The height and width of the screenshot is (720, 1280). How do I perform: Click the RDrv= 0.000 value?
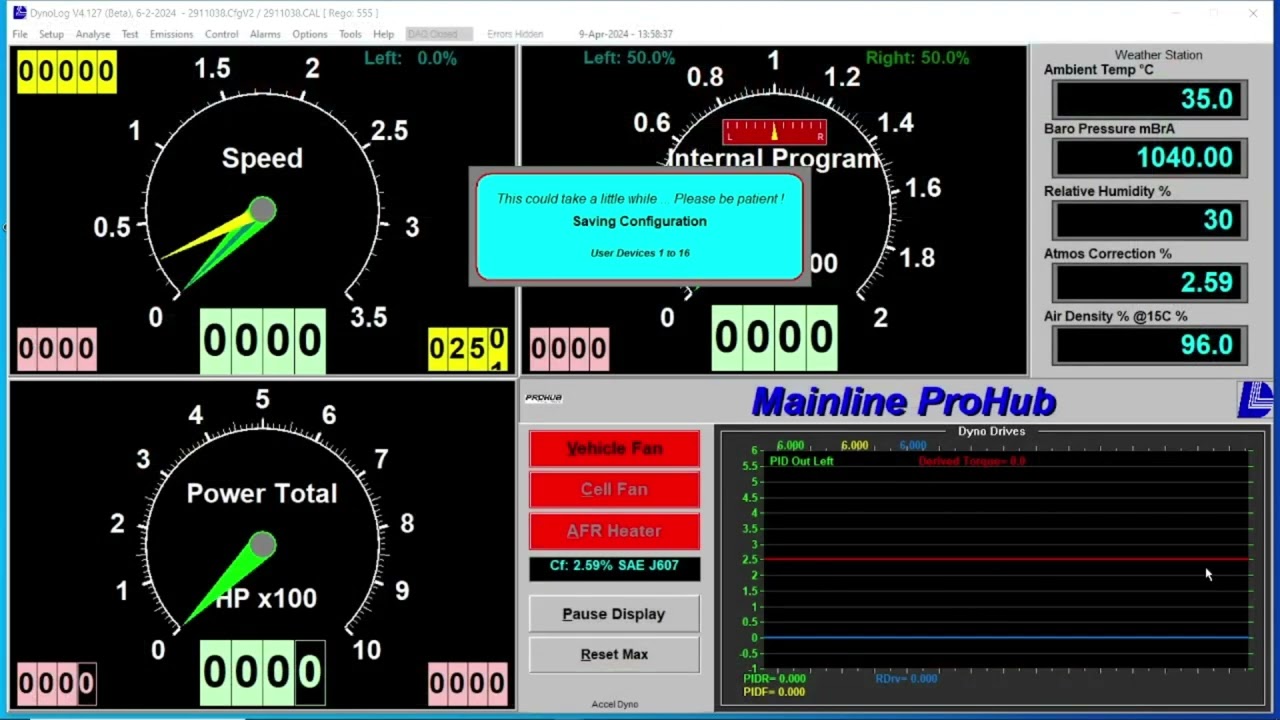click(906, 679)
